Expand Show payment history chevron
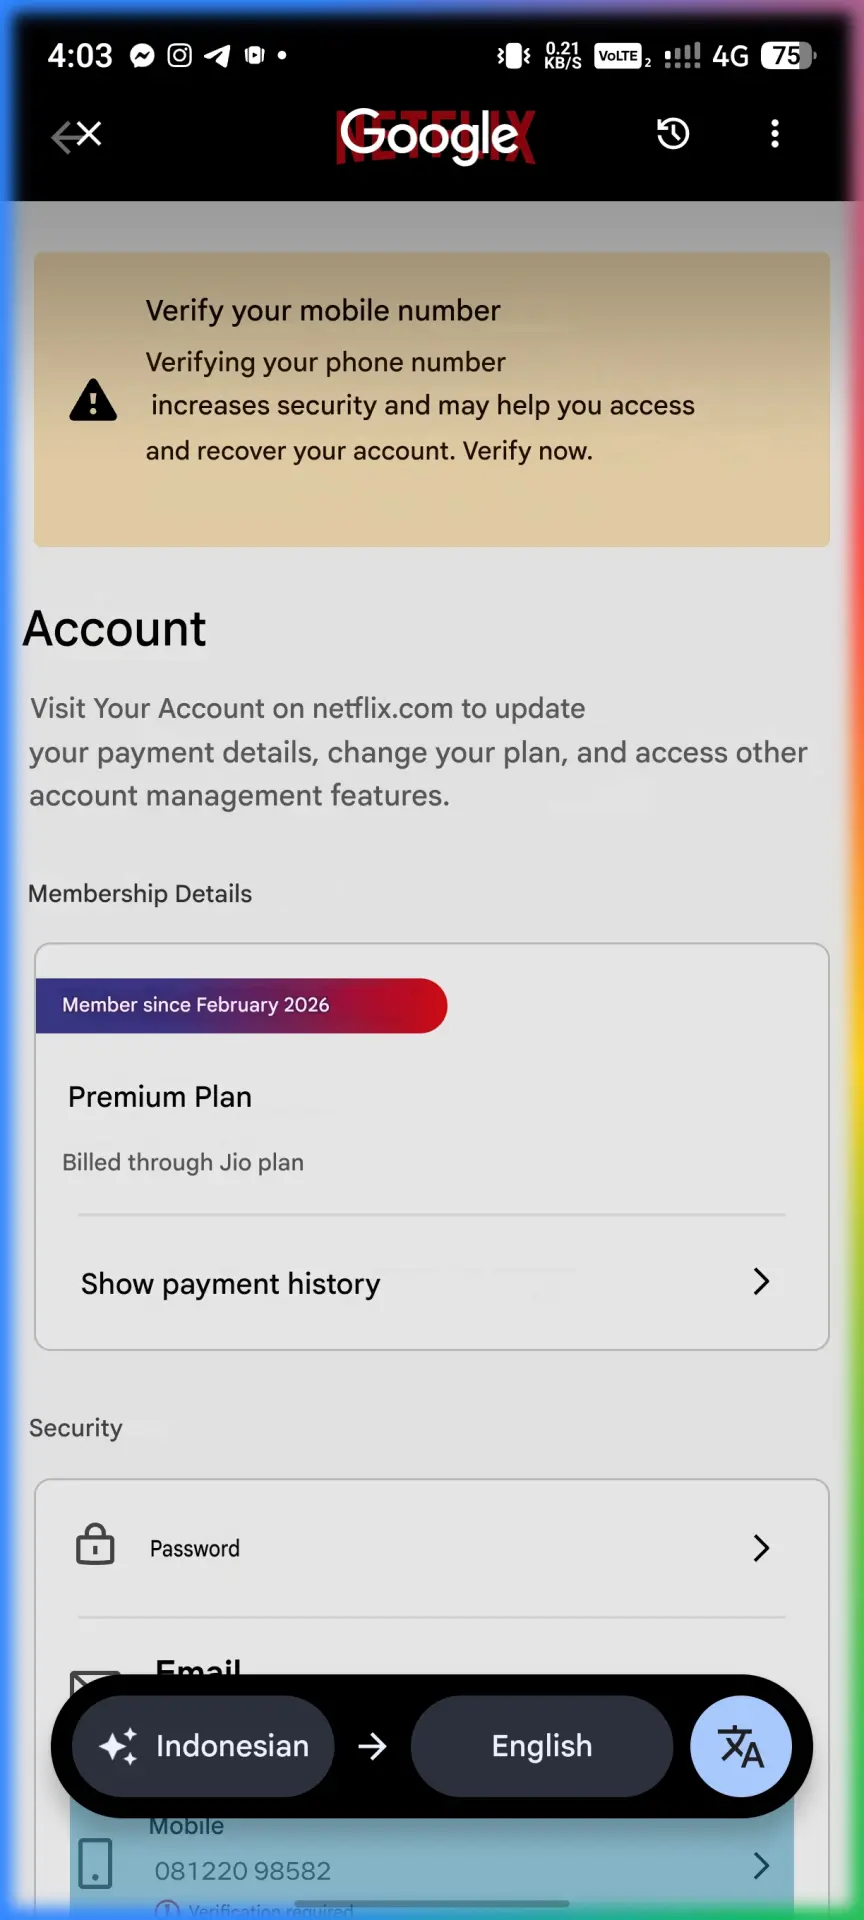 click(761, 1282)
